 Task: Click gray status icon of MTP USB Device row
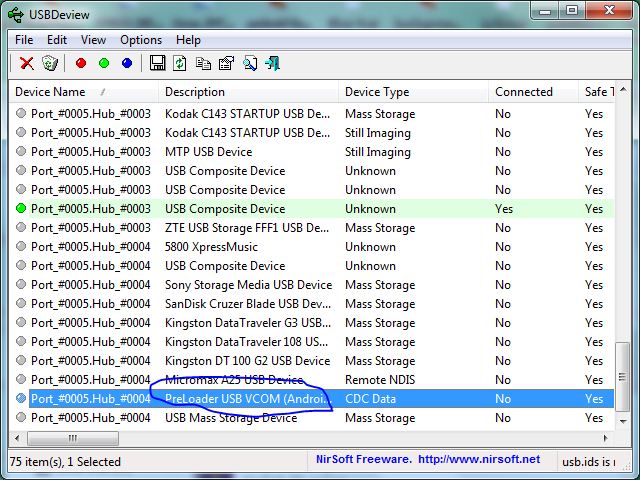(x=21, y=151)
